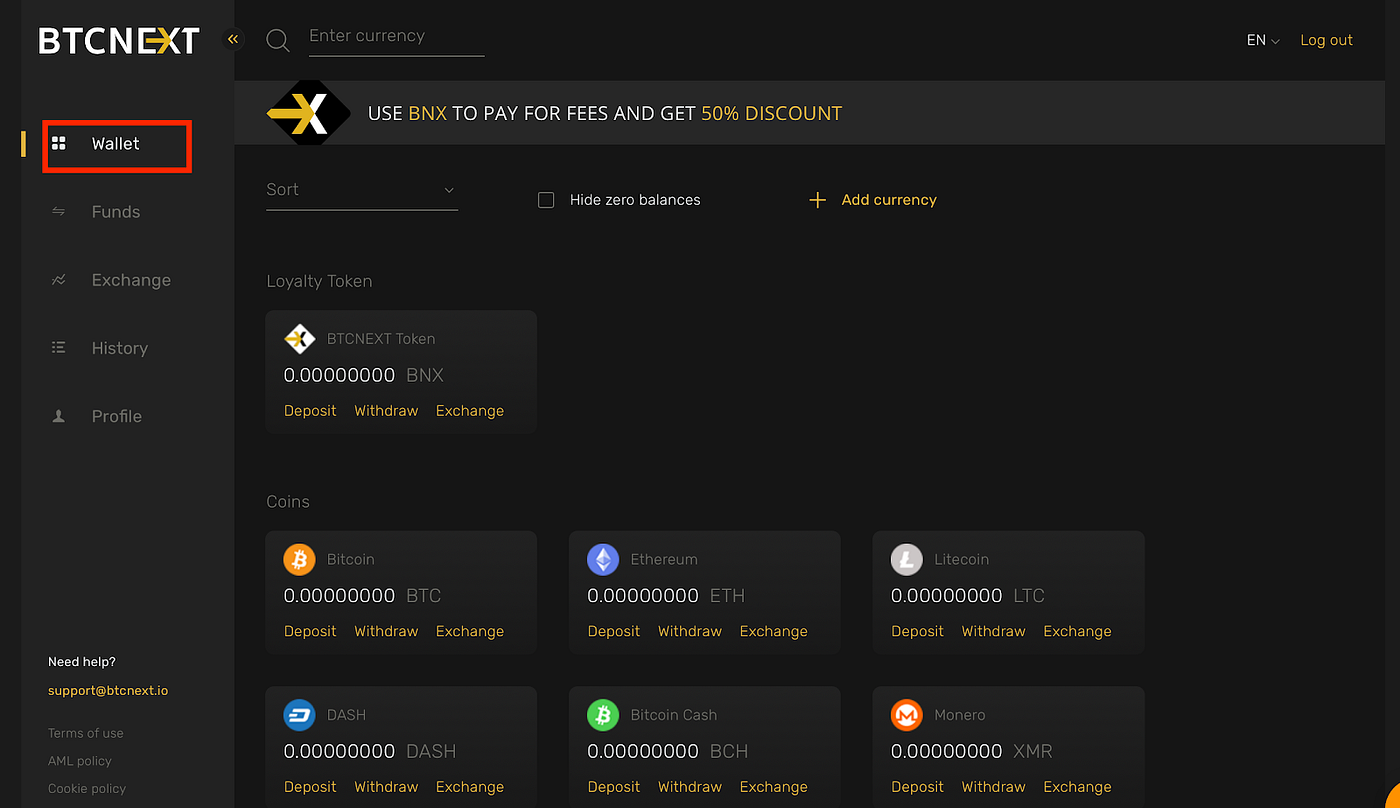Click the support@btcnext.io email link
This screenshot has height=808, width=1400.
108,691
